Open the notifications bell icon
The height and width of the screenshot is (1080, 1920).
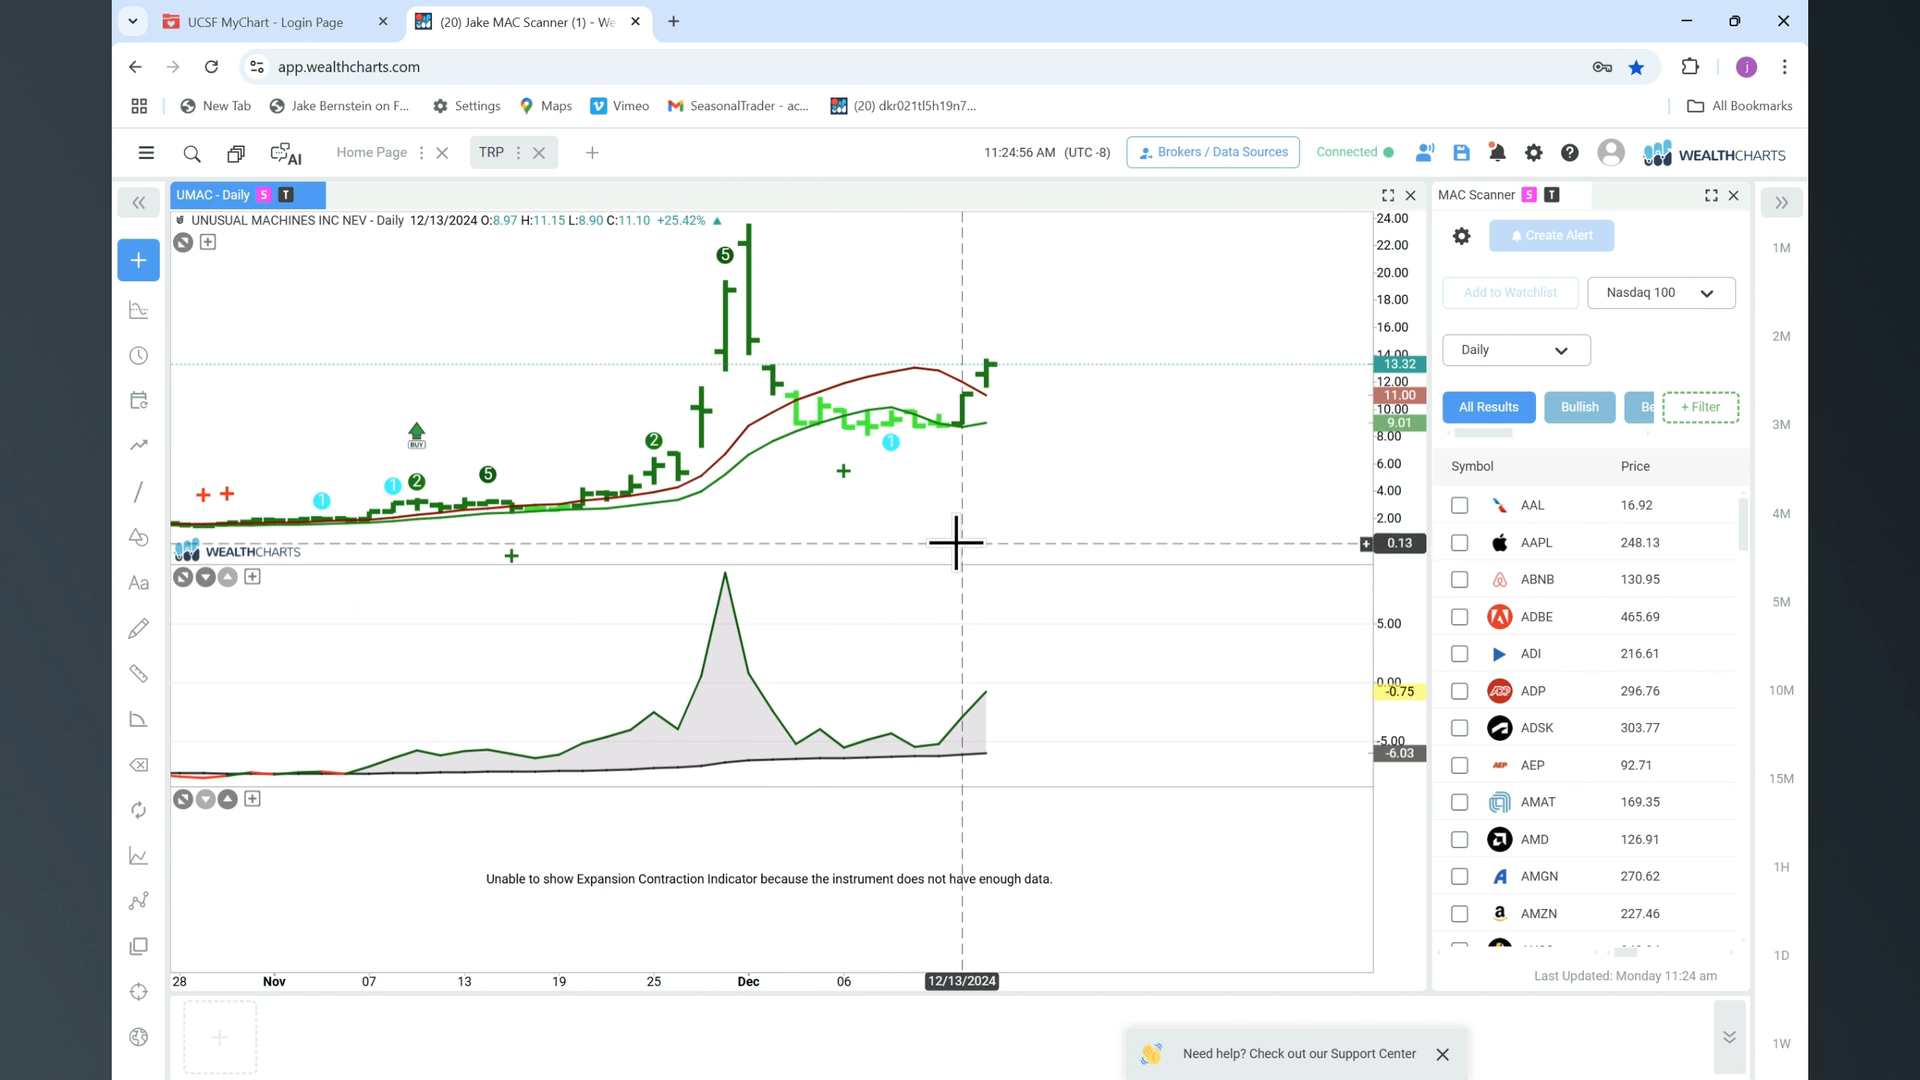coord(1497,153)
